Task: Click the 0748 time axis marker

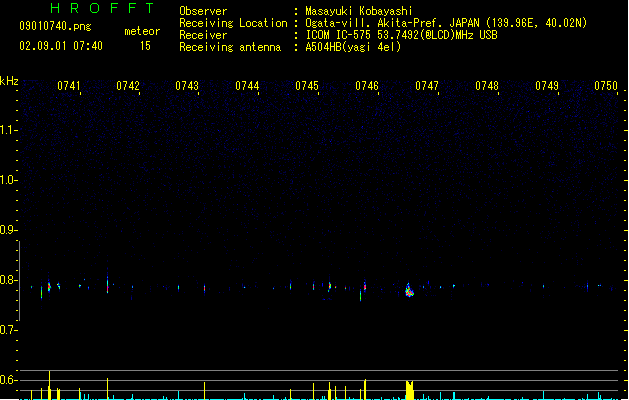Action: [x=487, y=86]
